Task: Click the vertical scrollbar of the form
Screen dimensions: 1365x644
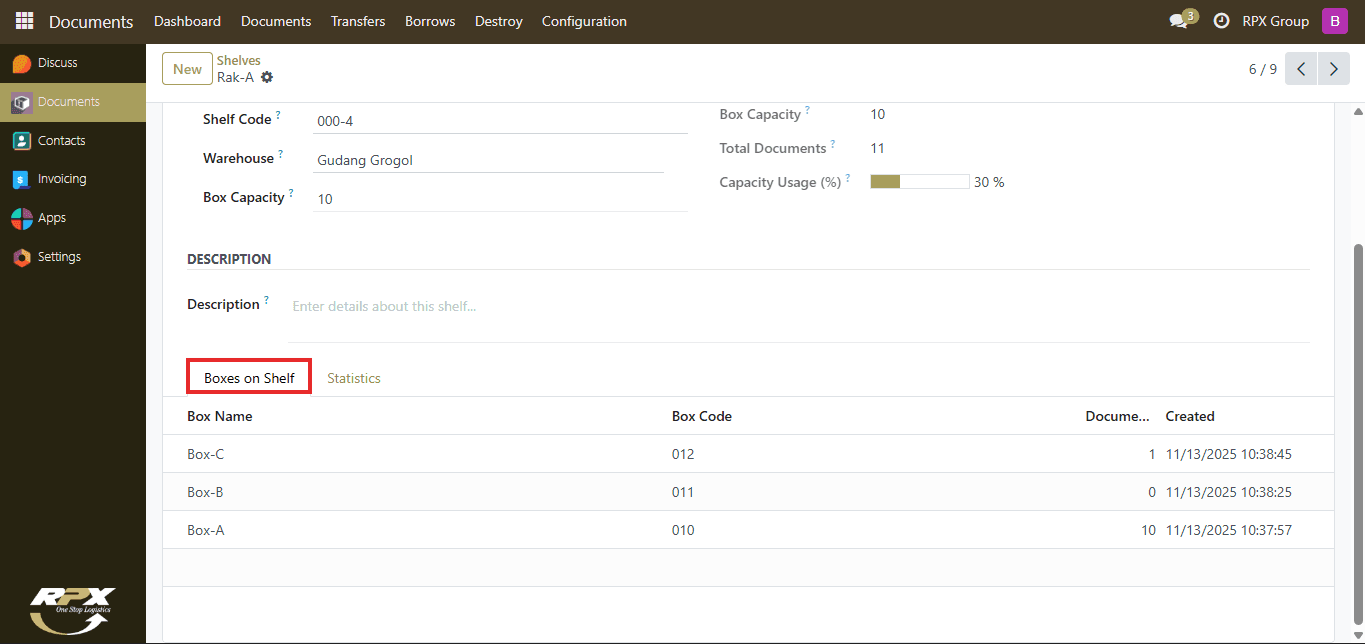Action: (1357, 435)
